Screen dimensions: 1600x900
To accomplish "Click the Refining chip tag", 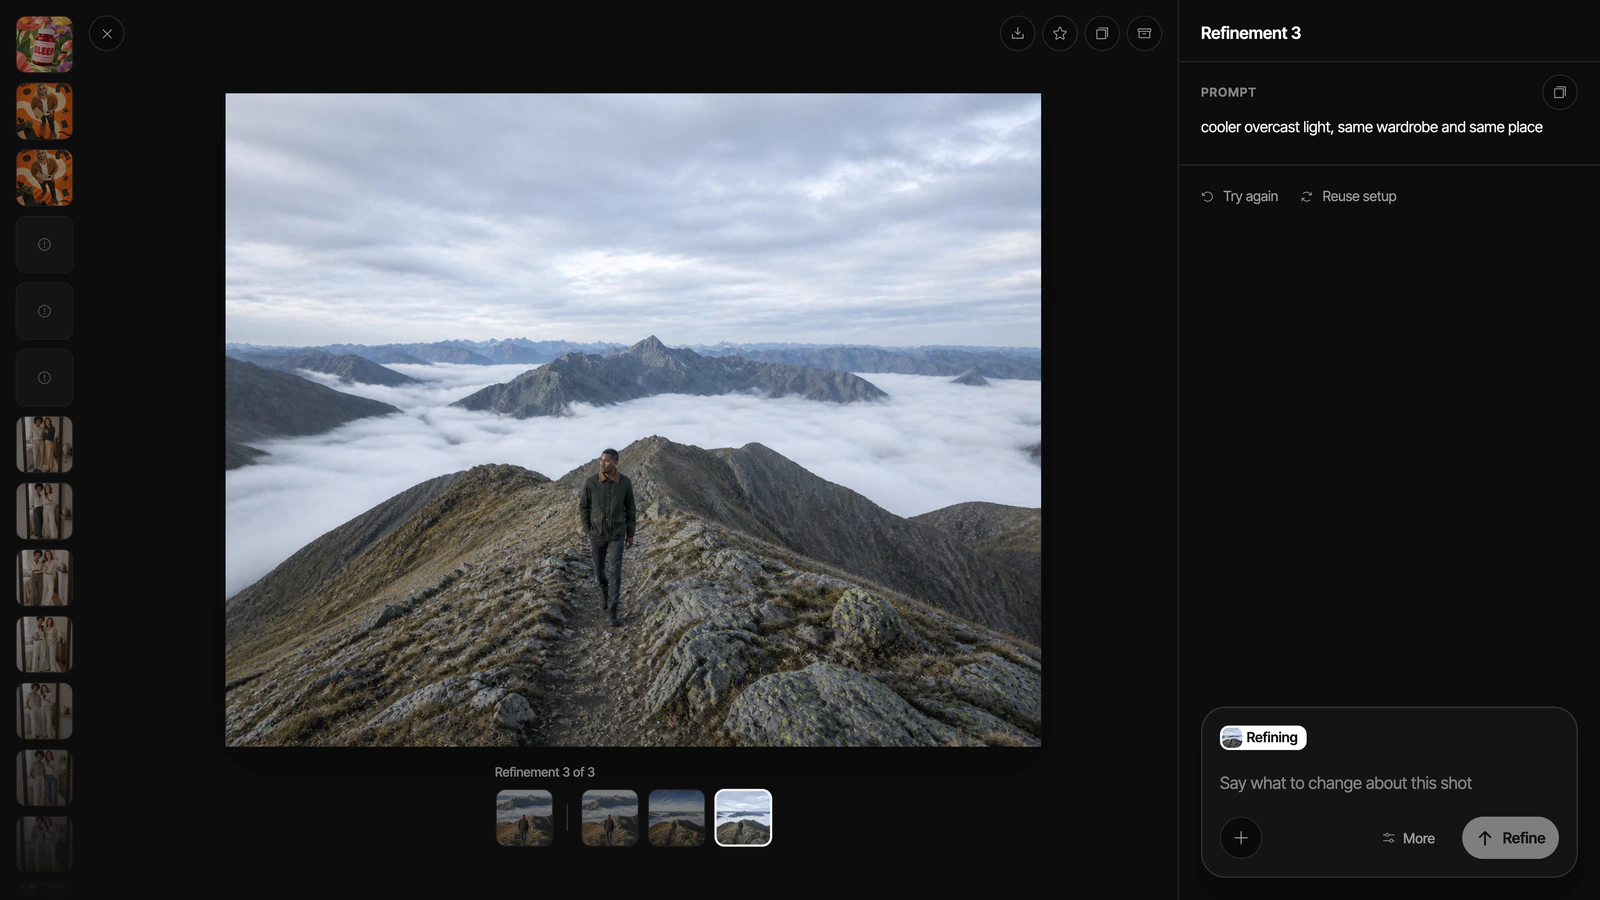I will pyautogui.click(x=1263, y=738).
